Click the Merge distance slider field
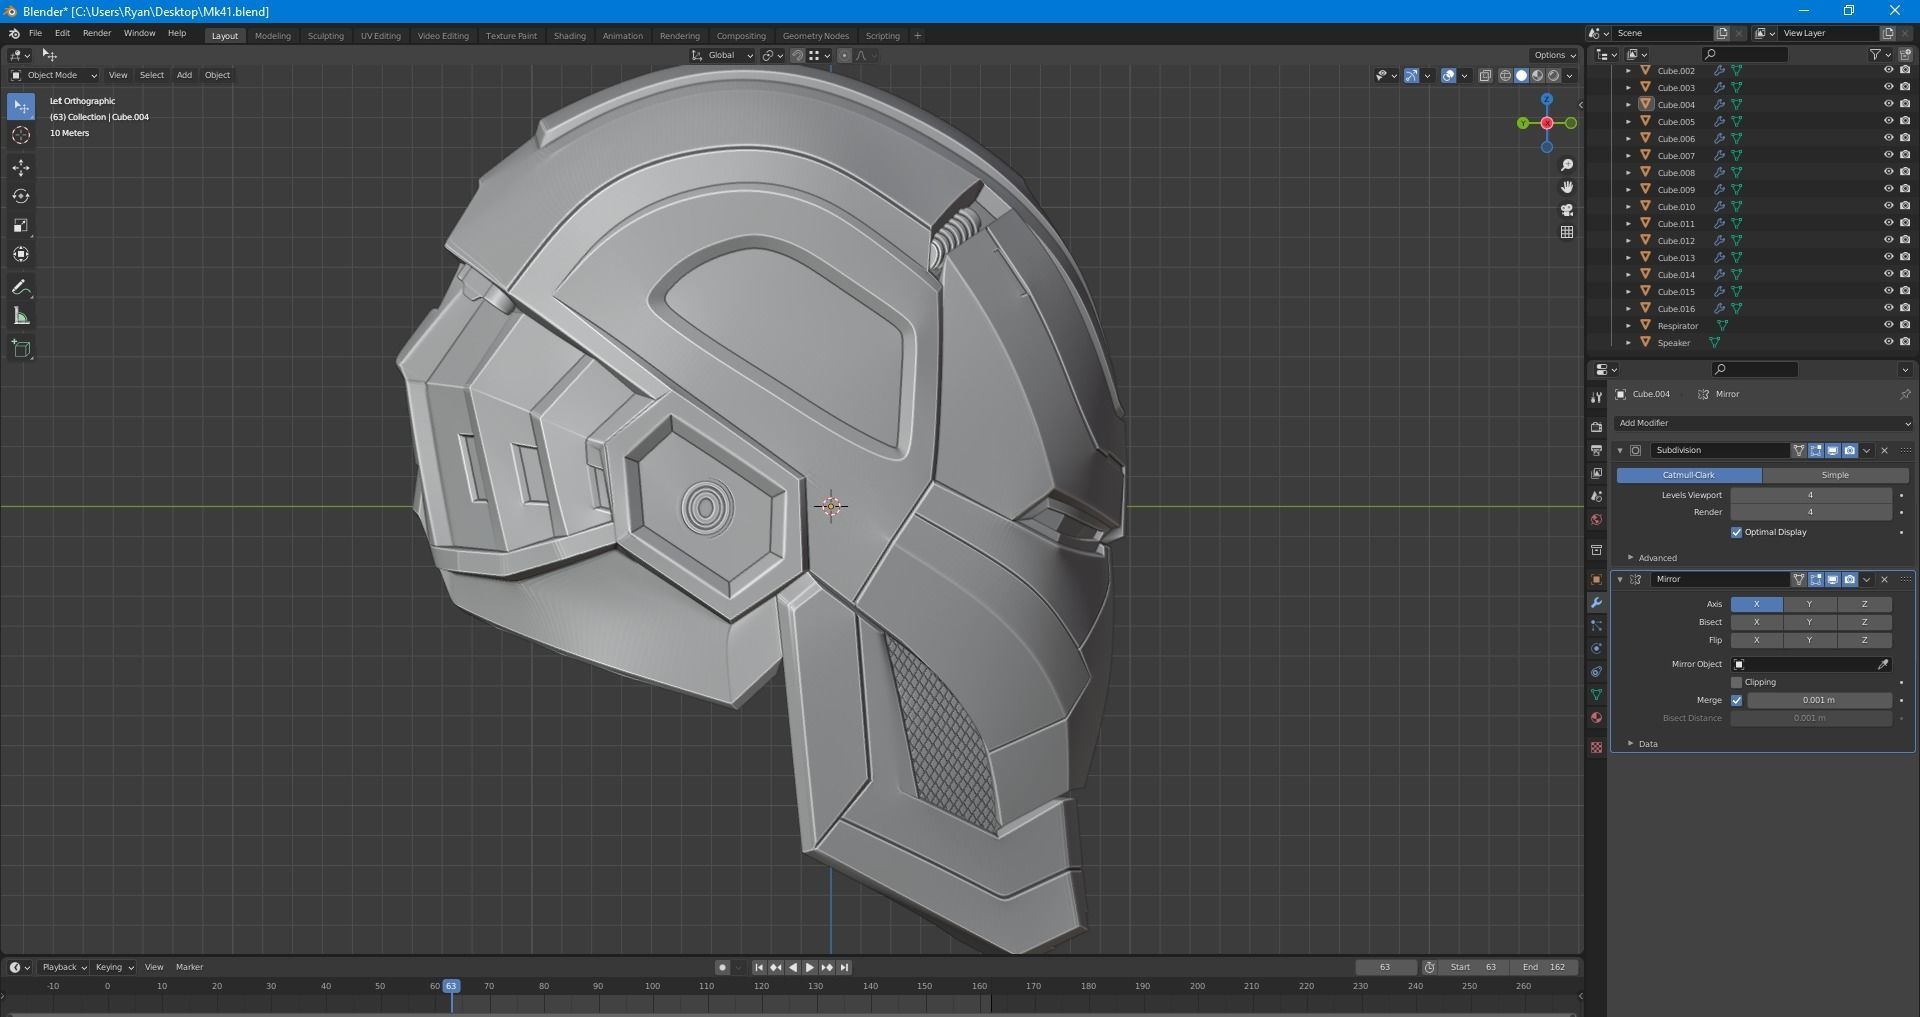 [x=1818, y=700]
